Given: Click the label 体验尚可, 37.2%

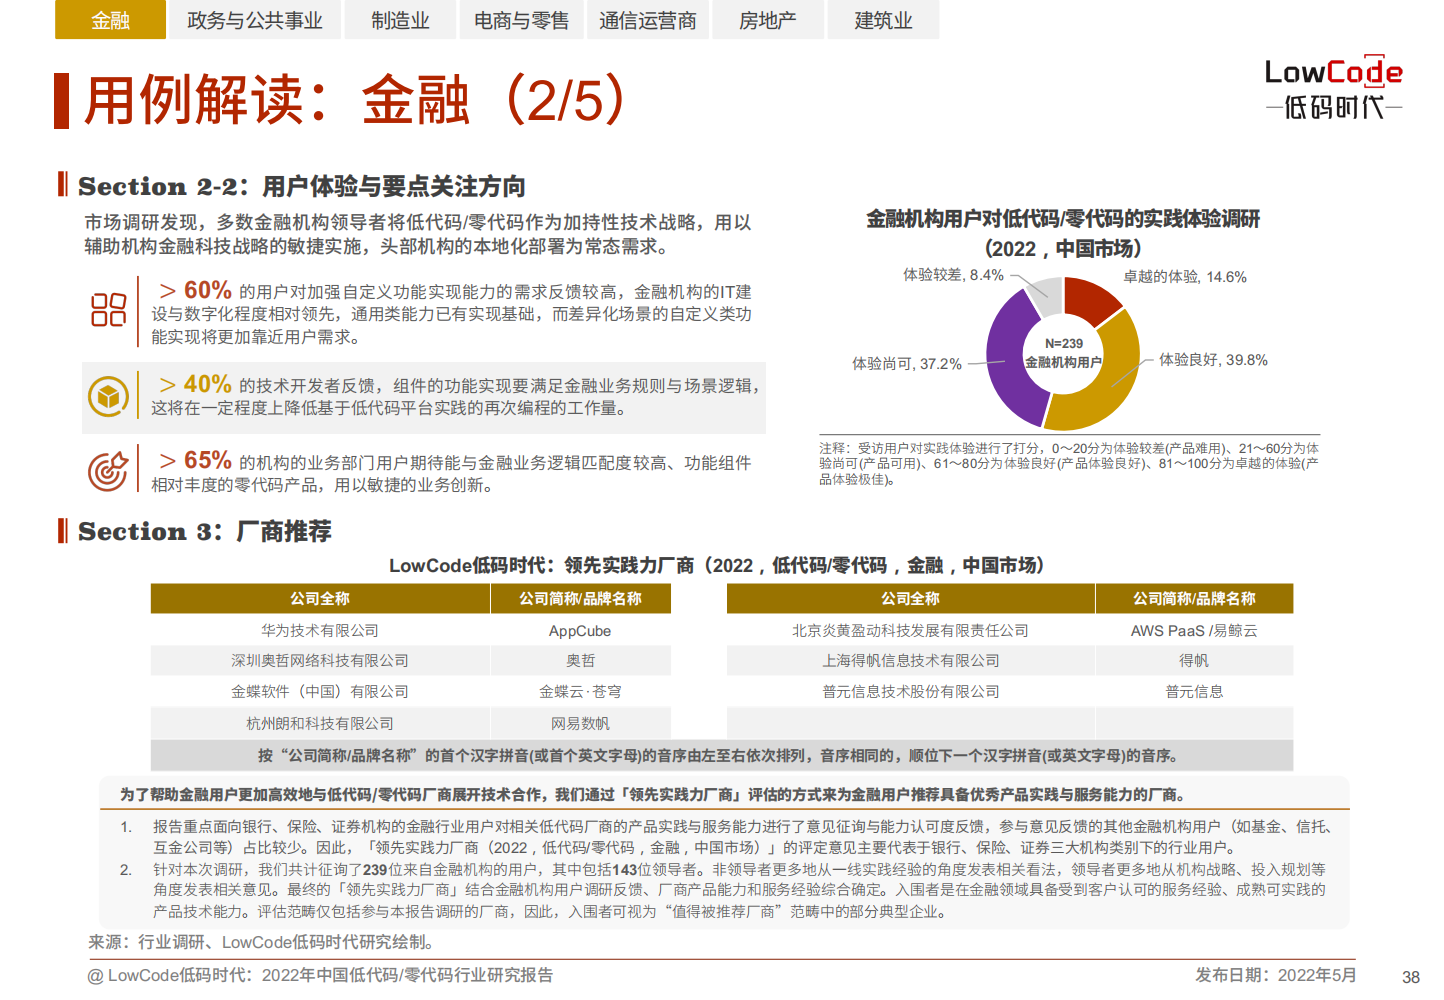Looking at the screenshot, I should [907, 364].
